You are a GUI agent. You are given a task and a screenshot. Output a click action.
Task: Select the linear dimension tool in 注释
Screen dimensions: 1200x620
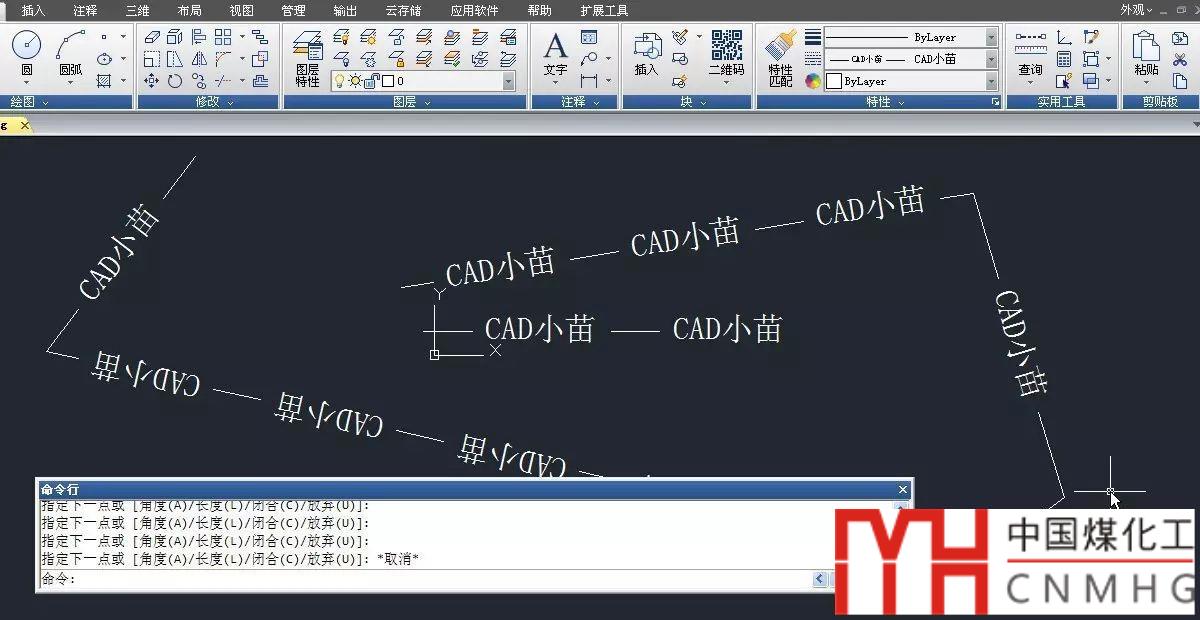point(589,81)
